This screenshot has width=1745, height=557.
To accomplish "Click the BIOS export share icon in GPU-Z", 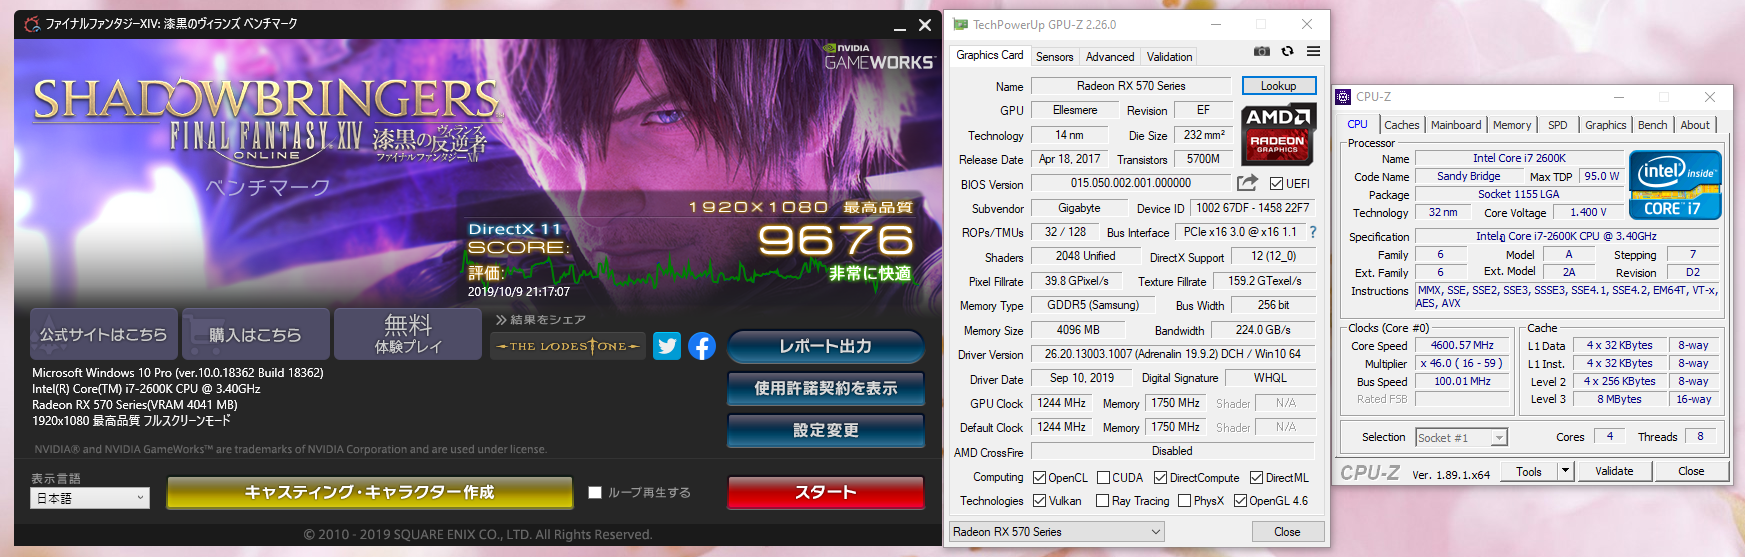I will pos(1247,183).
